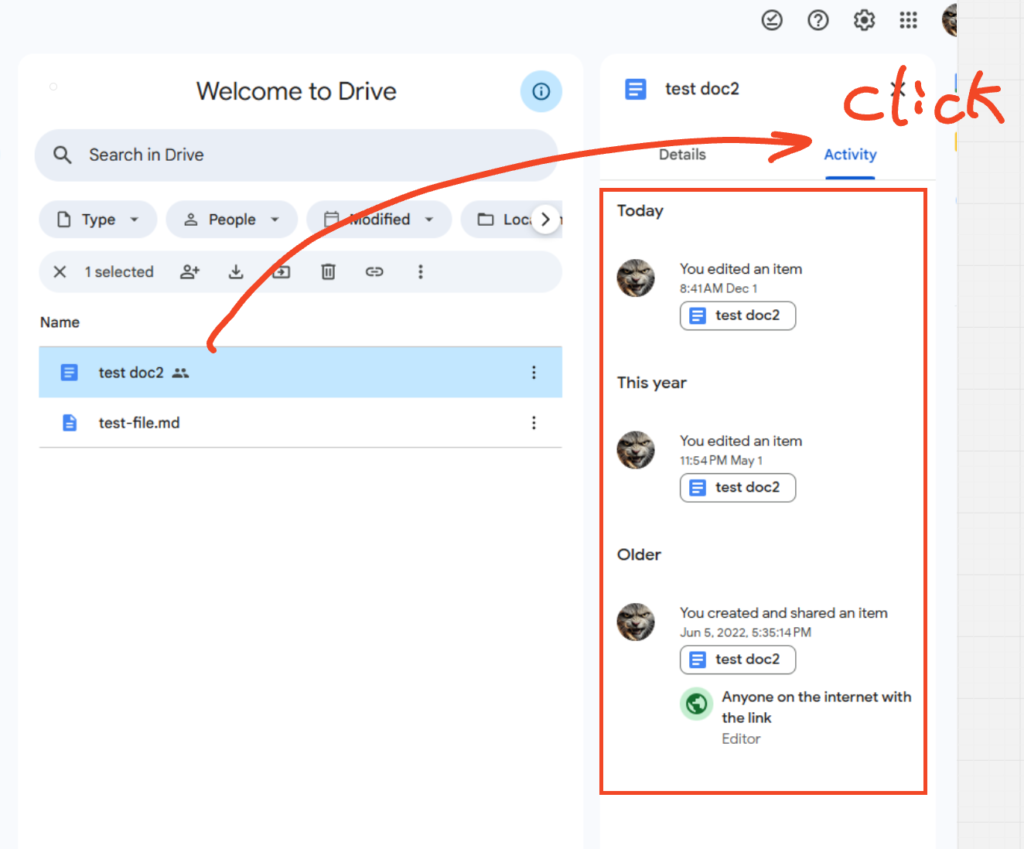Expand the Type filter dropdown
The image size is (1024, 849).
[x=98, y=220]
